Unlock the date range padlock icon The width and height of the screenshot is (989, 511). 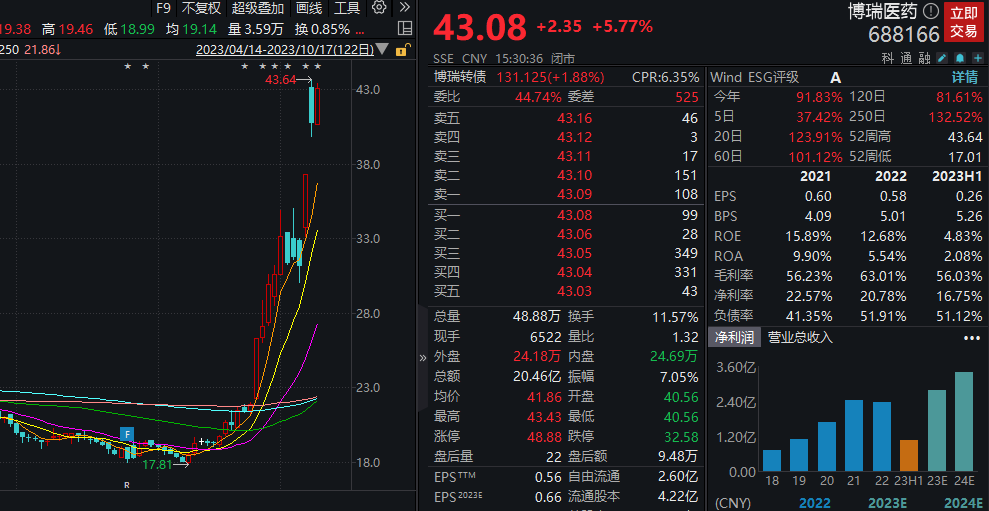(x=402, y=49)
